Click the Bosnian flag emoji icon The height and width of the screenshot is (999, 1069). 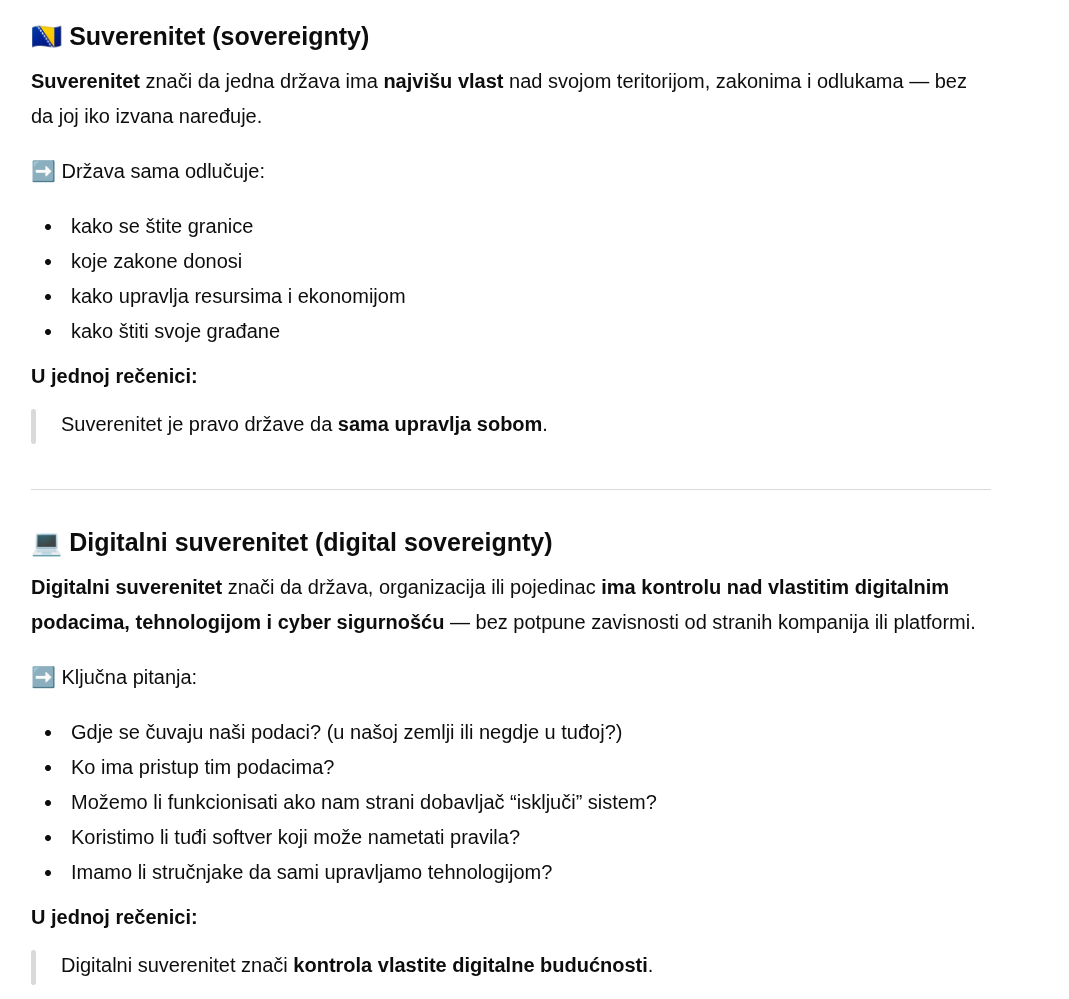[46, 37]
